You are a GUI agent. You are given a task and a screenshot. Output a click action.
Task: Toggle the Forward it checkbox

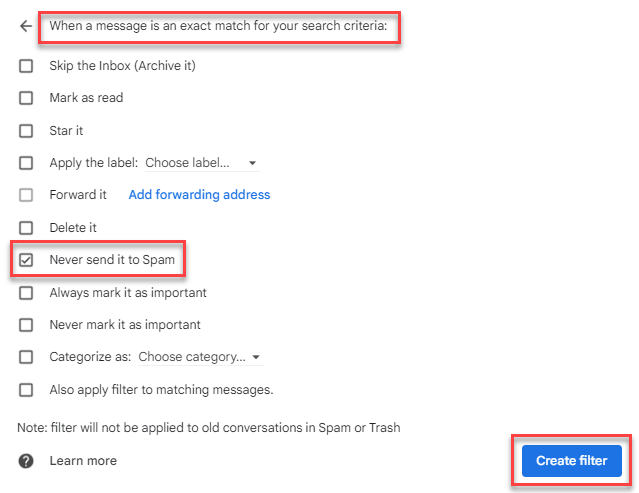[26, 195]
